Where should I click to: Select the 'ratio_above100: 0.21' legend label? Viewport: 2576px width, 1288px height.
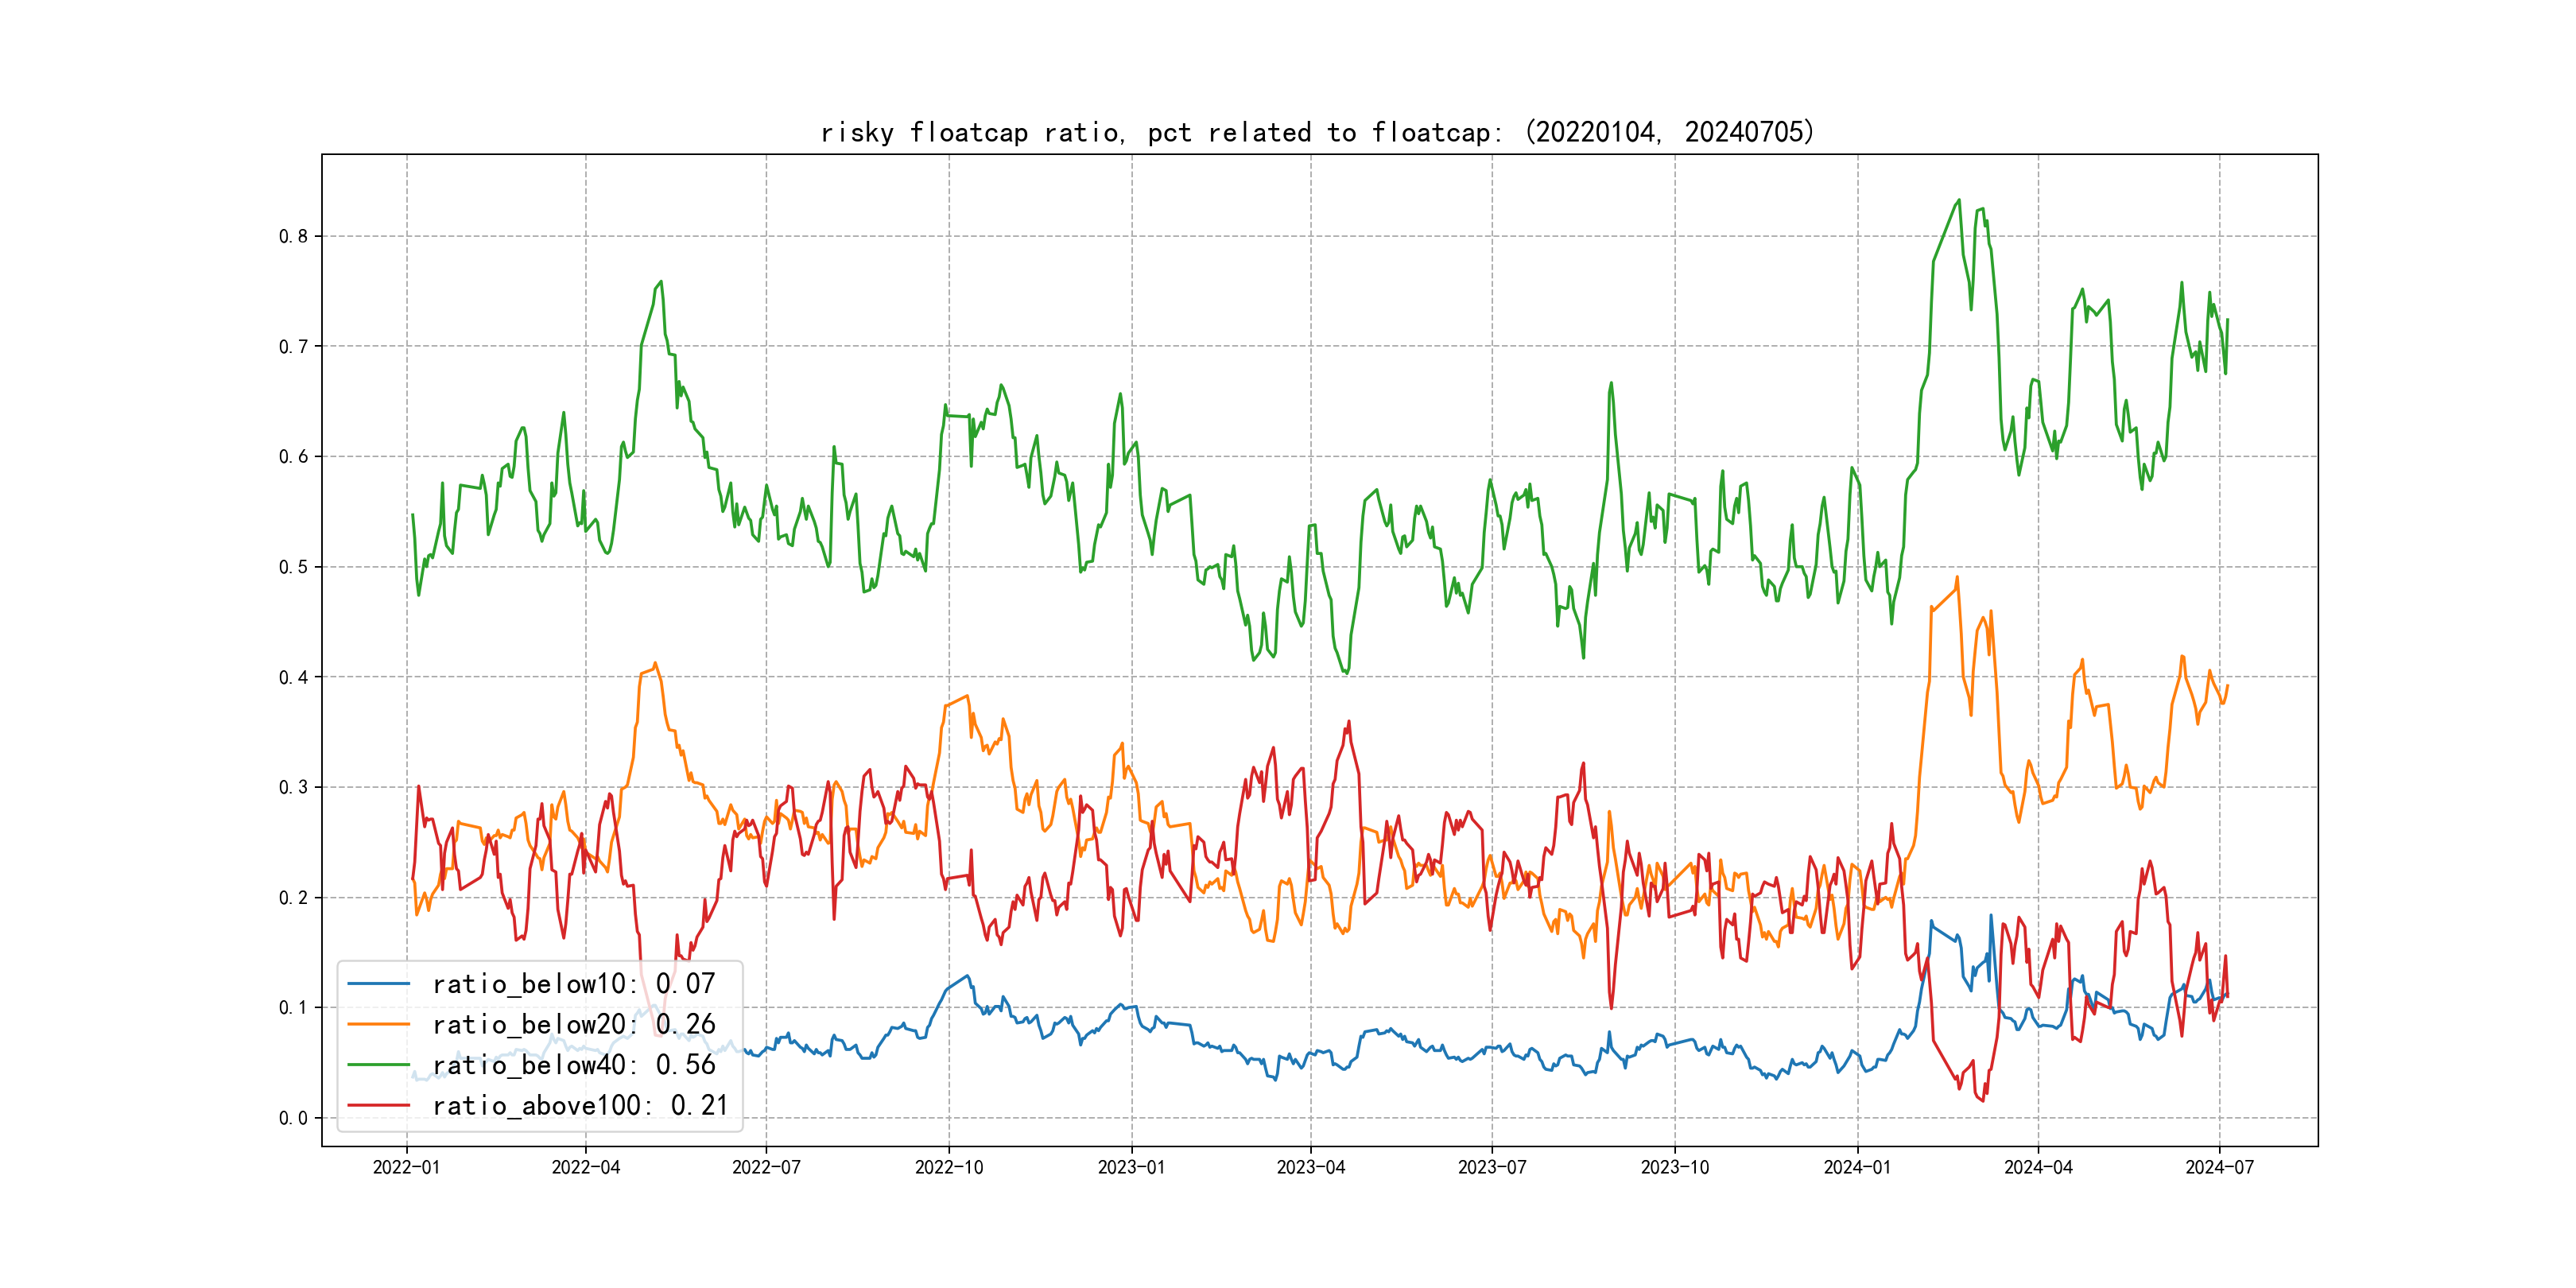point(580,1105)
